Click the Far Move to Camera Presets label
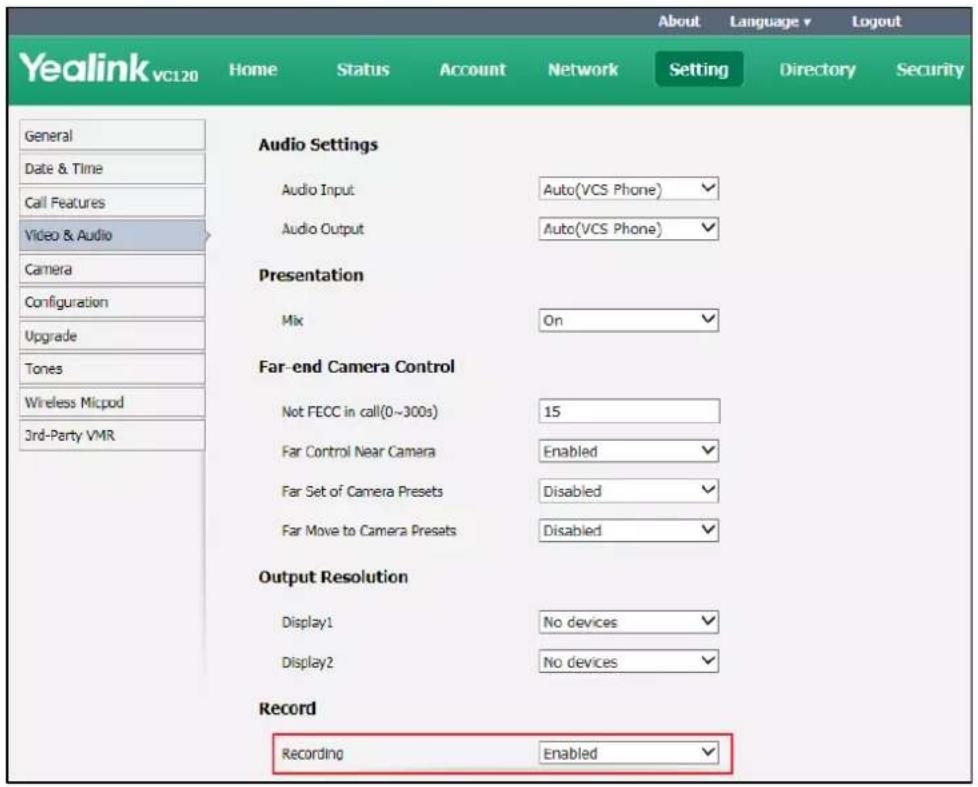The width and height of the screenshot is (978, 787). 369,531
